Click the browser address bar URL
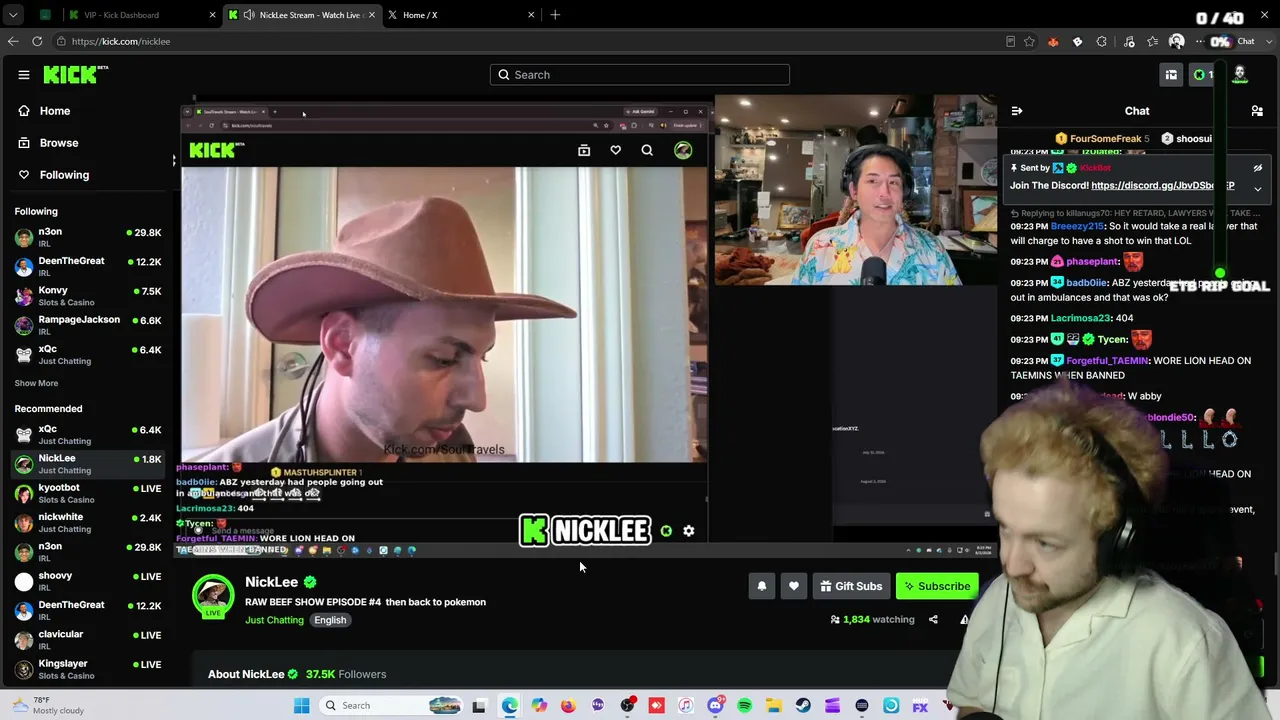The height and width of the screenshot is (720, 1280). coord(121,41)
